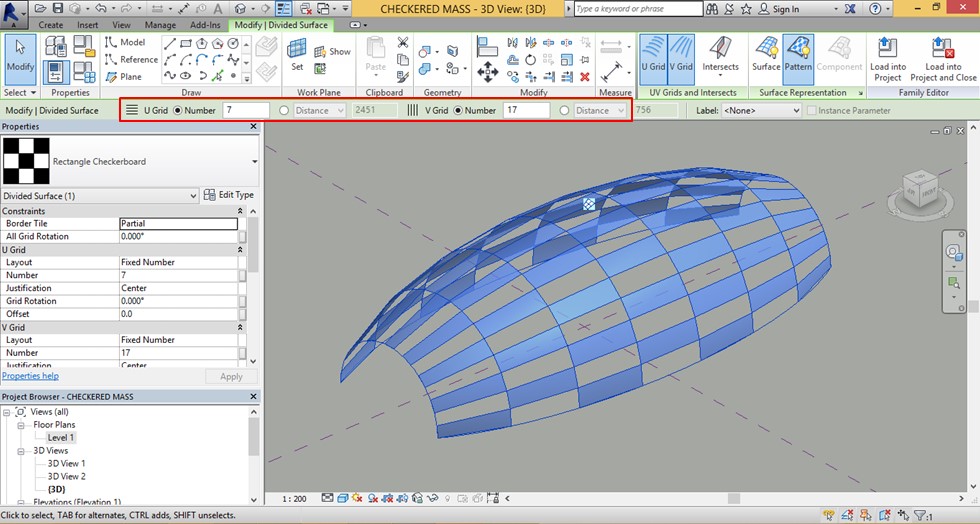Click Show work plane
This screenshot has height=524, width=980.
[x=332, y=51]
